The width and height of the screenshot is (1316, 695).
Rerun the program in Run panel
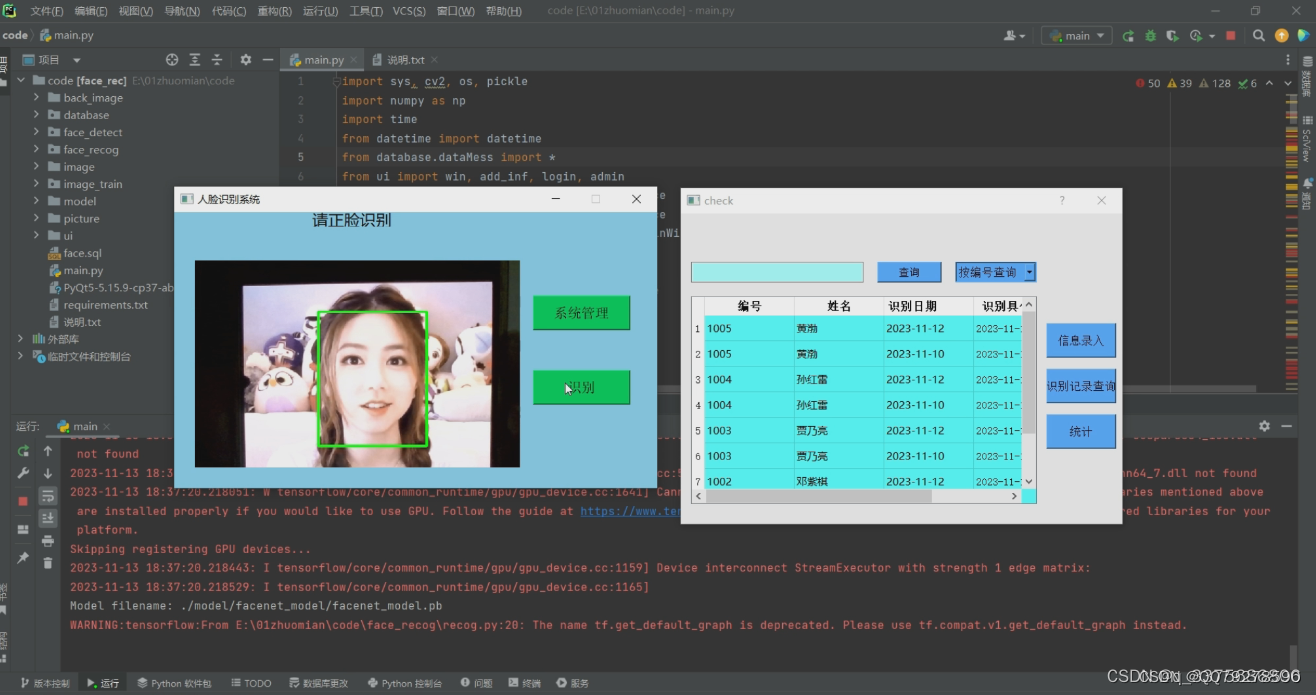pos(23,452)
